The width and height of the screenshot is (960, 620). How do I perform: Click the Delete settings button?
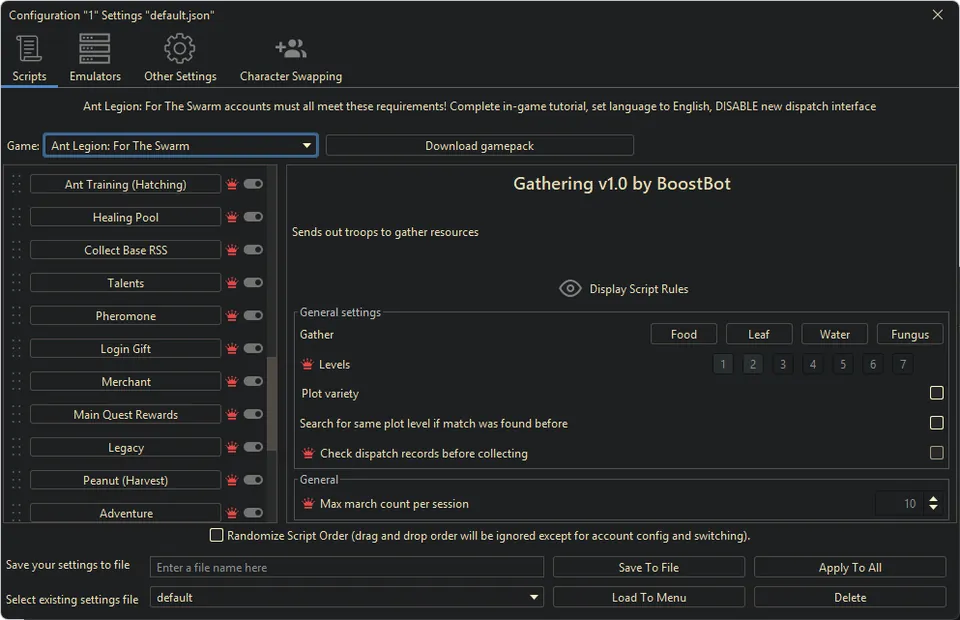[850, 597]
